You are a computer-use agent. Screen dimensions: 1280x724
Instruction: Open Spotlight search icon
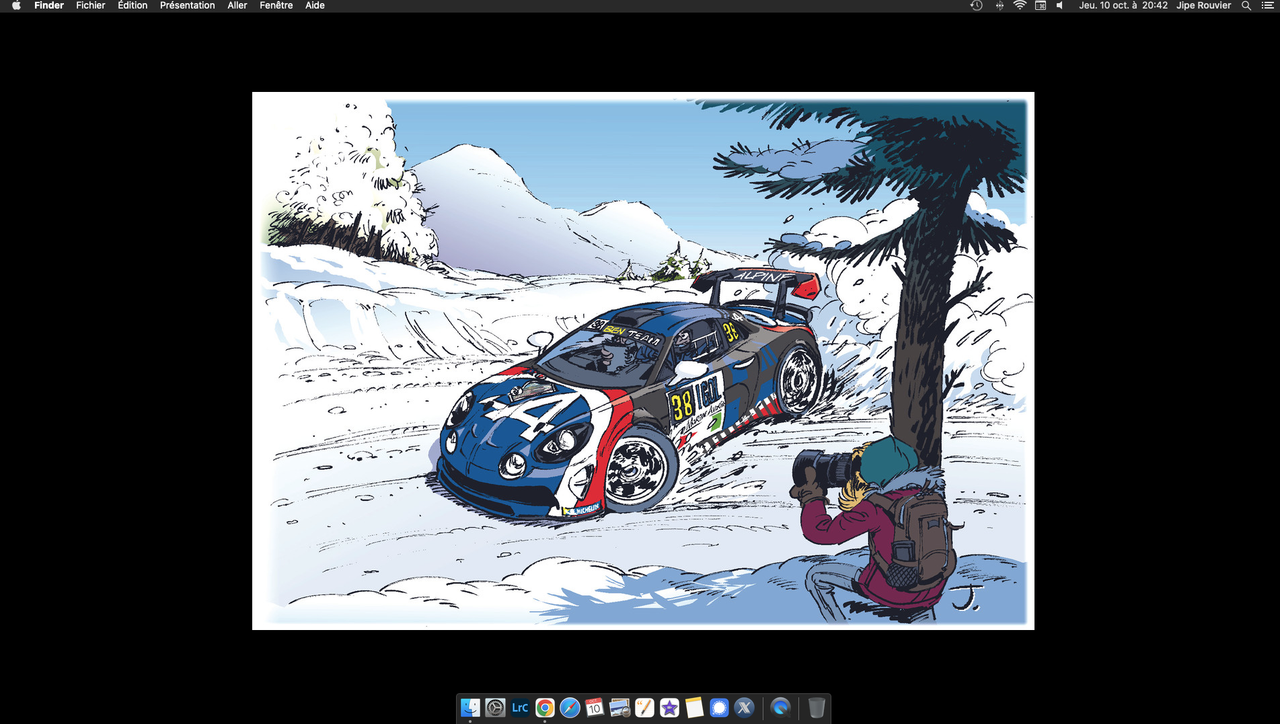pos(1246,6)
